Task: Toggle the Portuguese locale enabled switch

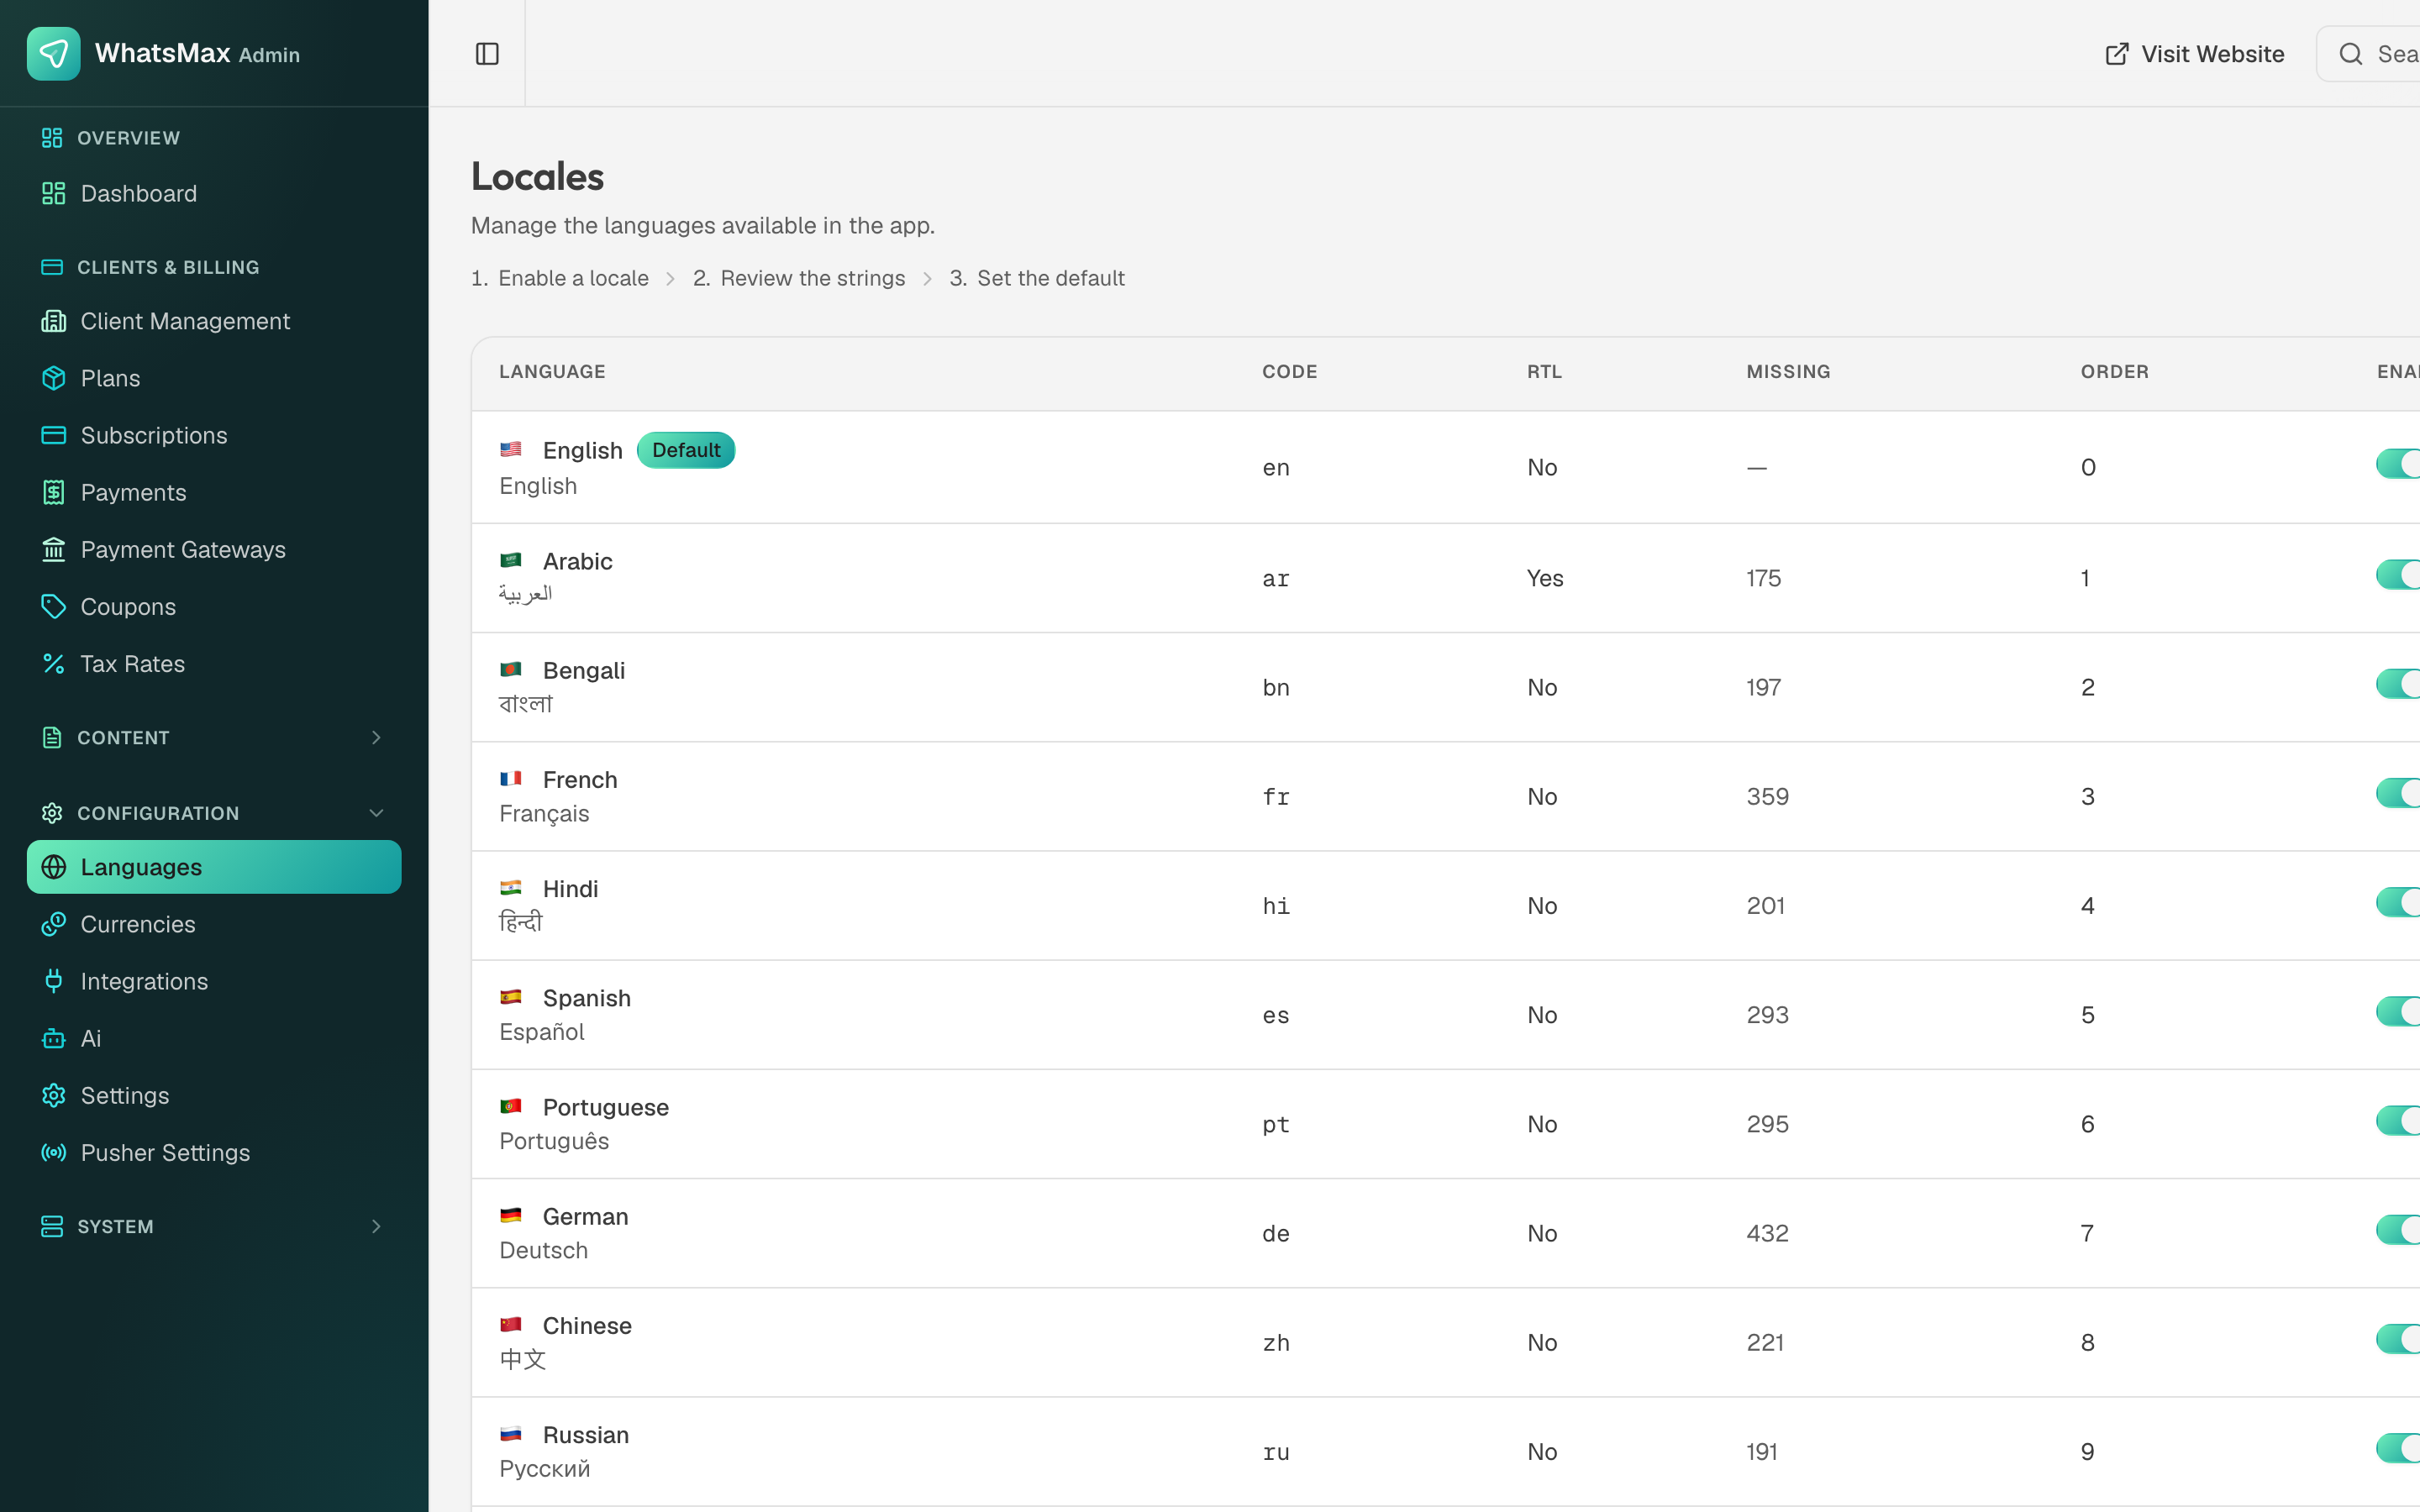Action: point(2398,1120)
